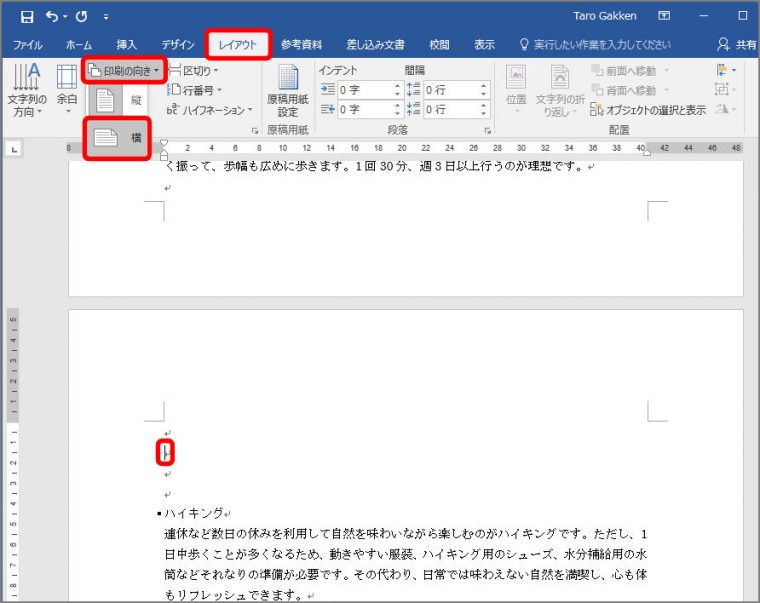Switch to the ホーム tab
This screenshot has width=760, height=603.
[x=79, y=45]
